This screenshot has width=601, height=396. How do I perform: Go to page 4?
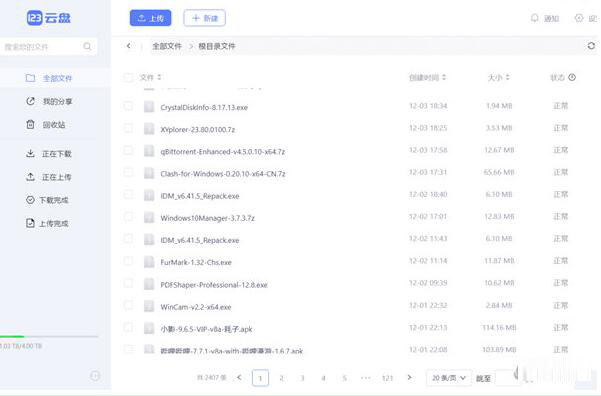[x=323, y=378]
